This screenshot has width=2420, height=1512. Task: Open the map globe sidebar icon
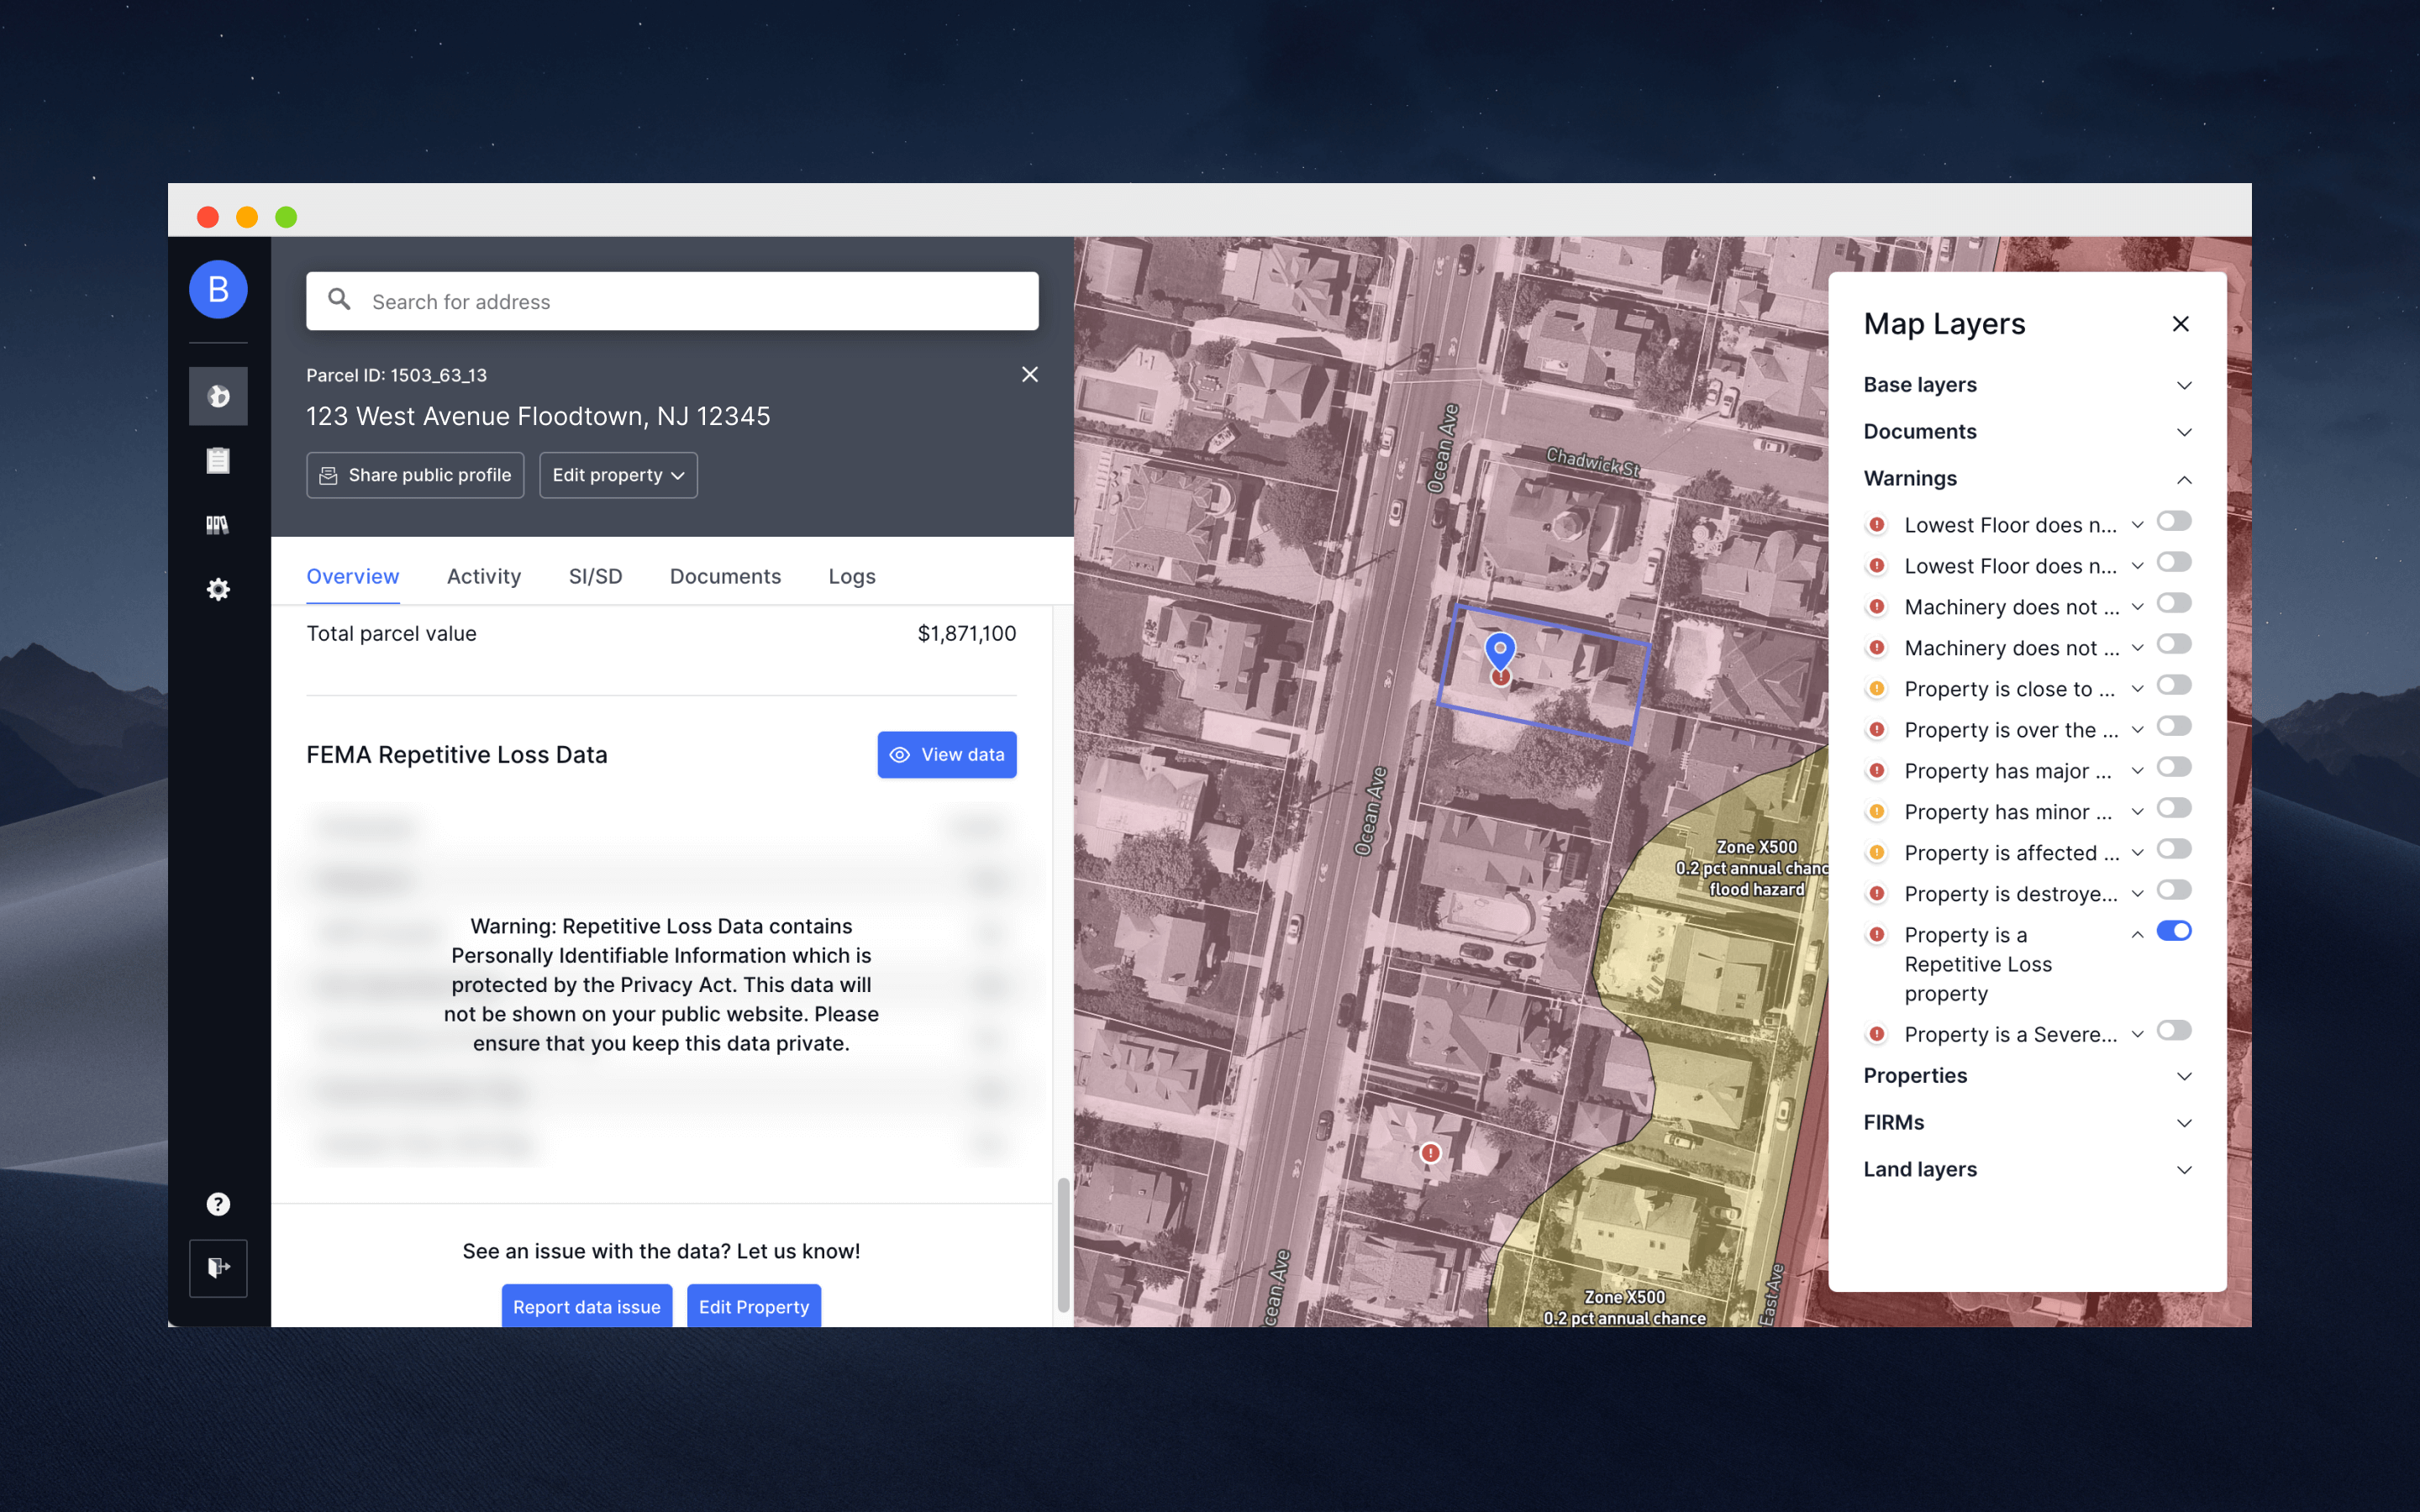click(x=218, y=396)
